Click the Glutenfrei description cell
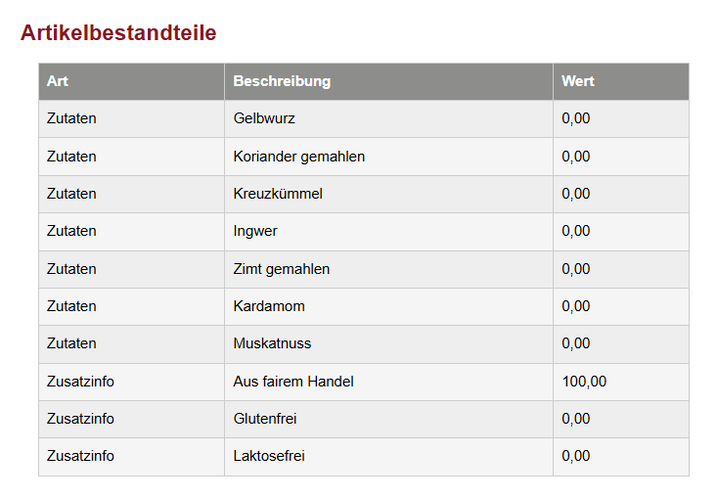This screenshot has width=717, height=498. [x=265, y=419]
